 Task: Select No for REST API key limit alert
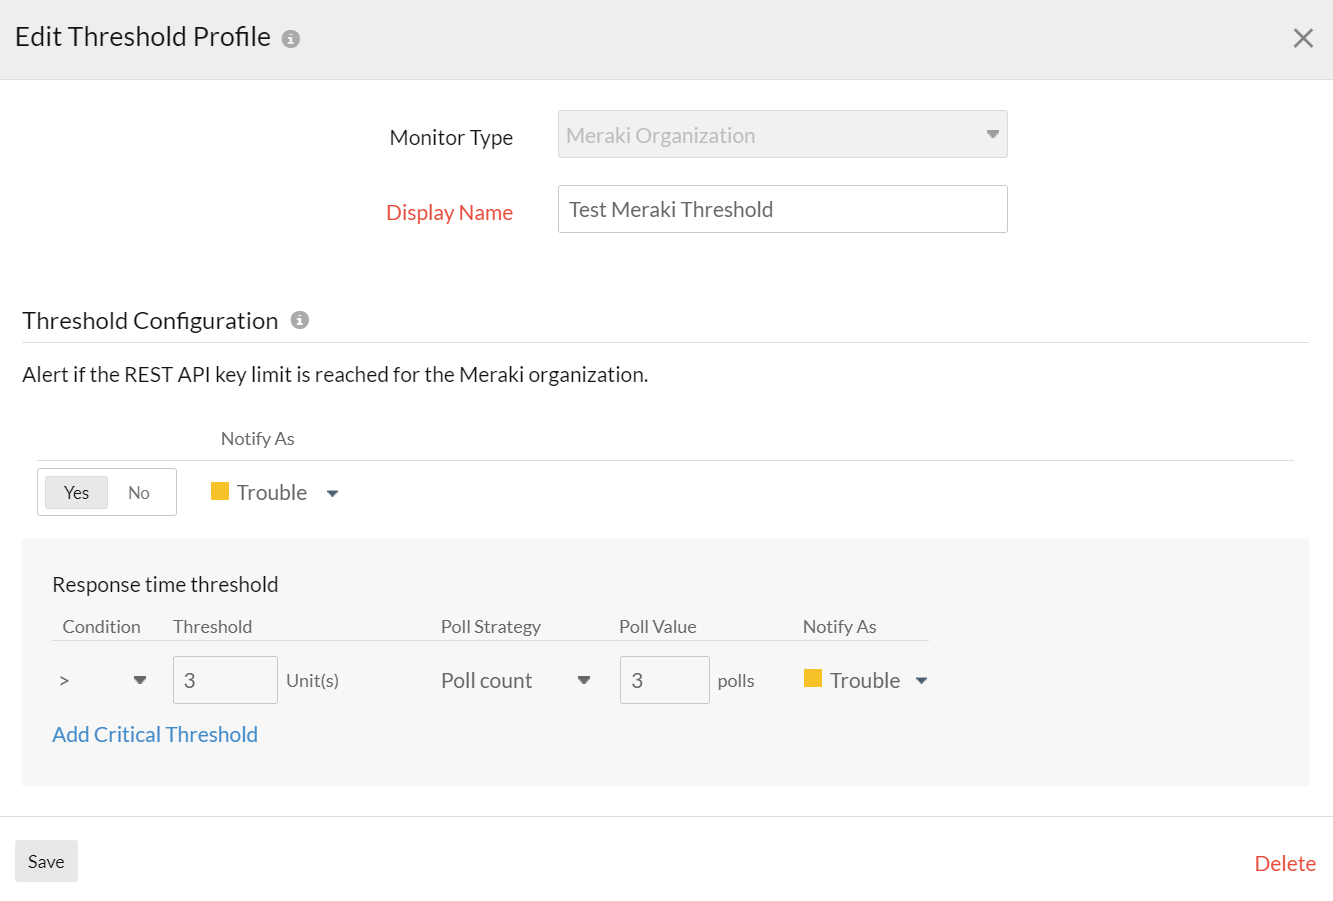[x=139, y=492]
